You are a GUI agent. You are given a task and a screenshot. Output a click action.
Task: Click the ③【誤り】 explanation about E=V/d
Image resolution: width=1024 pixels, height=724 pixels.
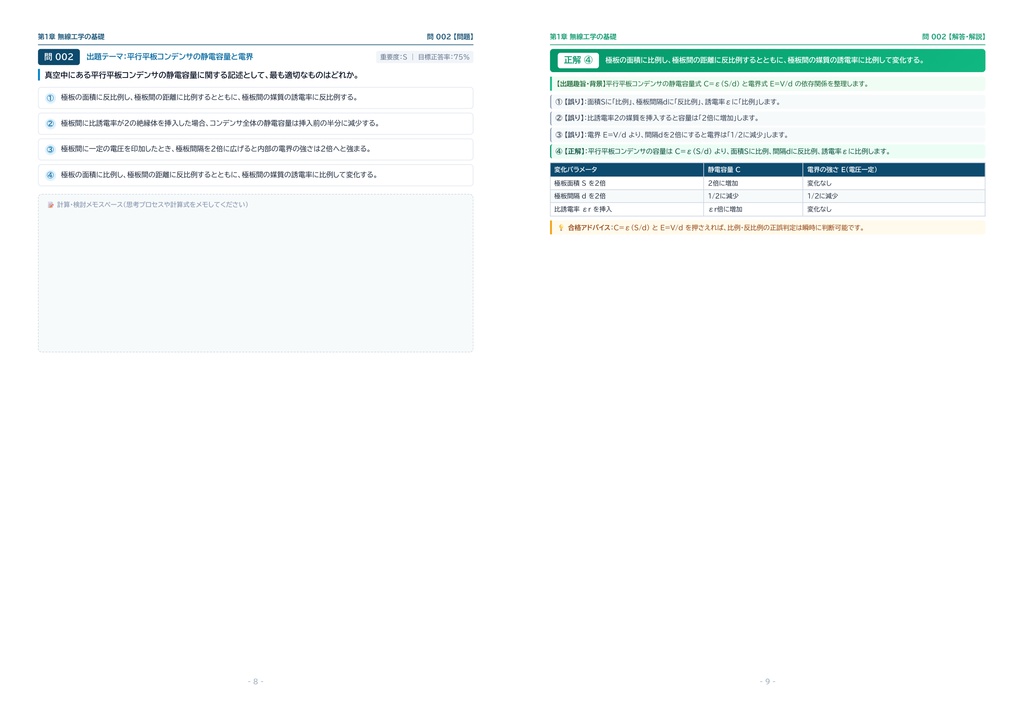click(767, 135)
